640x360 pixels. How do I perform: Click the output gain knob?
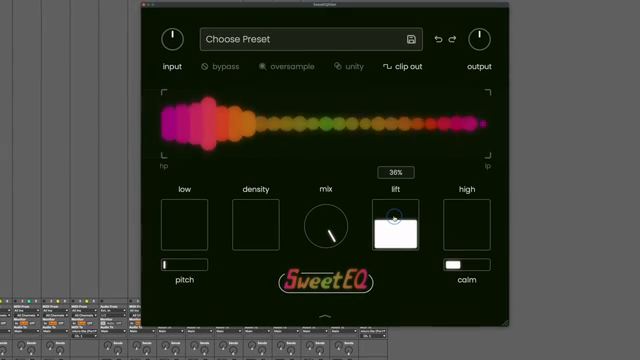click(479, 39)
